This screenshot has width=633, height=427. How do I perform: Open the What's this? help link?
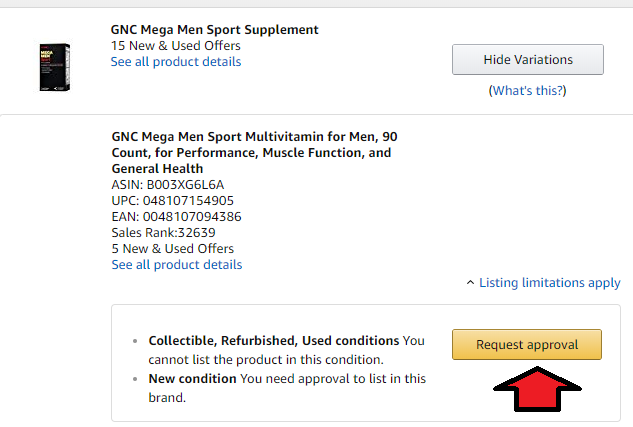point(527,91)
